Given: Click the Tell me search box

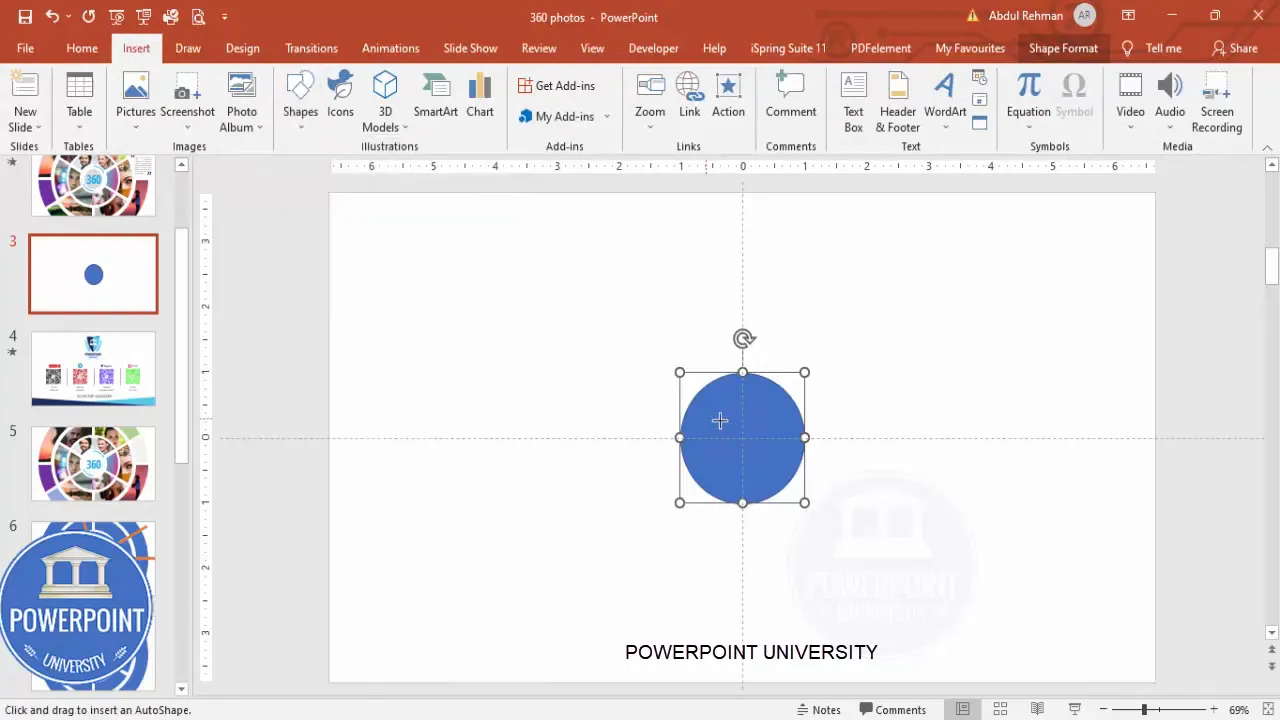Looking at the screenshot, I should (1152, 48).
